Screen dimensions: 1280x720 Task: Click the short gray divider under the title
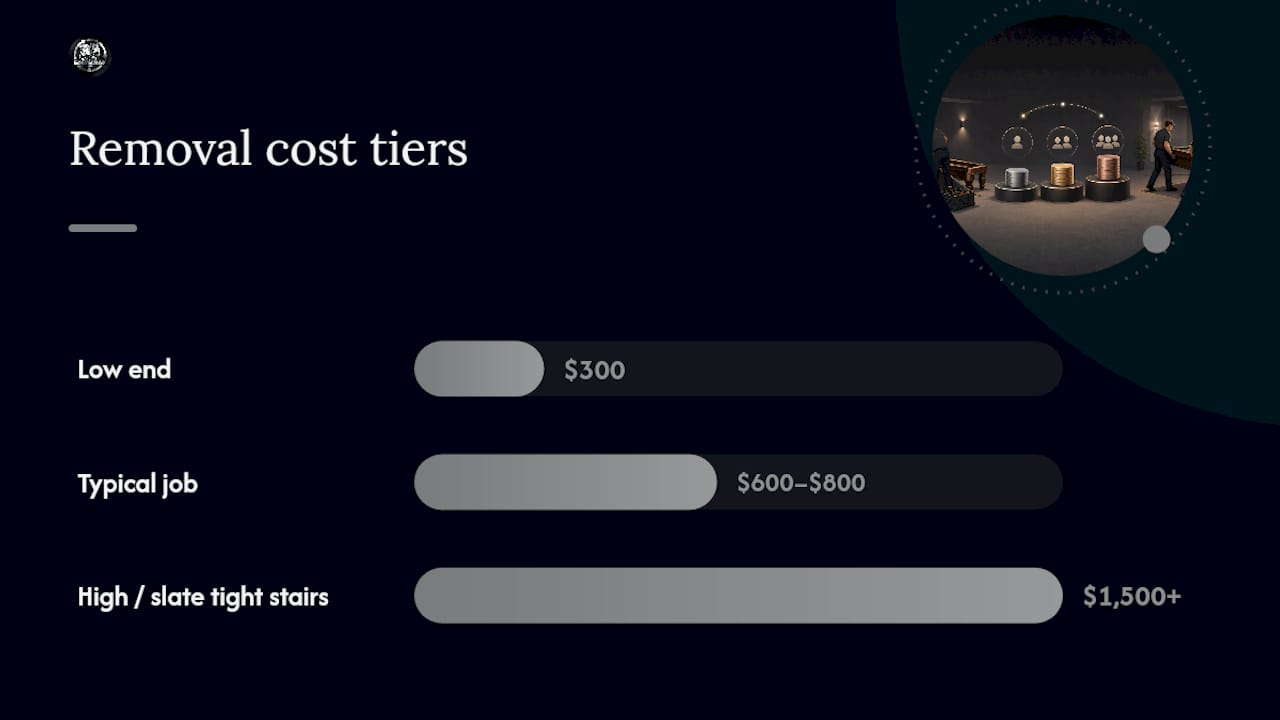tap(103, 228)
